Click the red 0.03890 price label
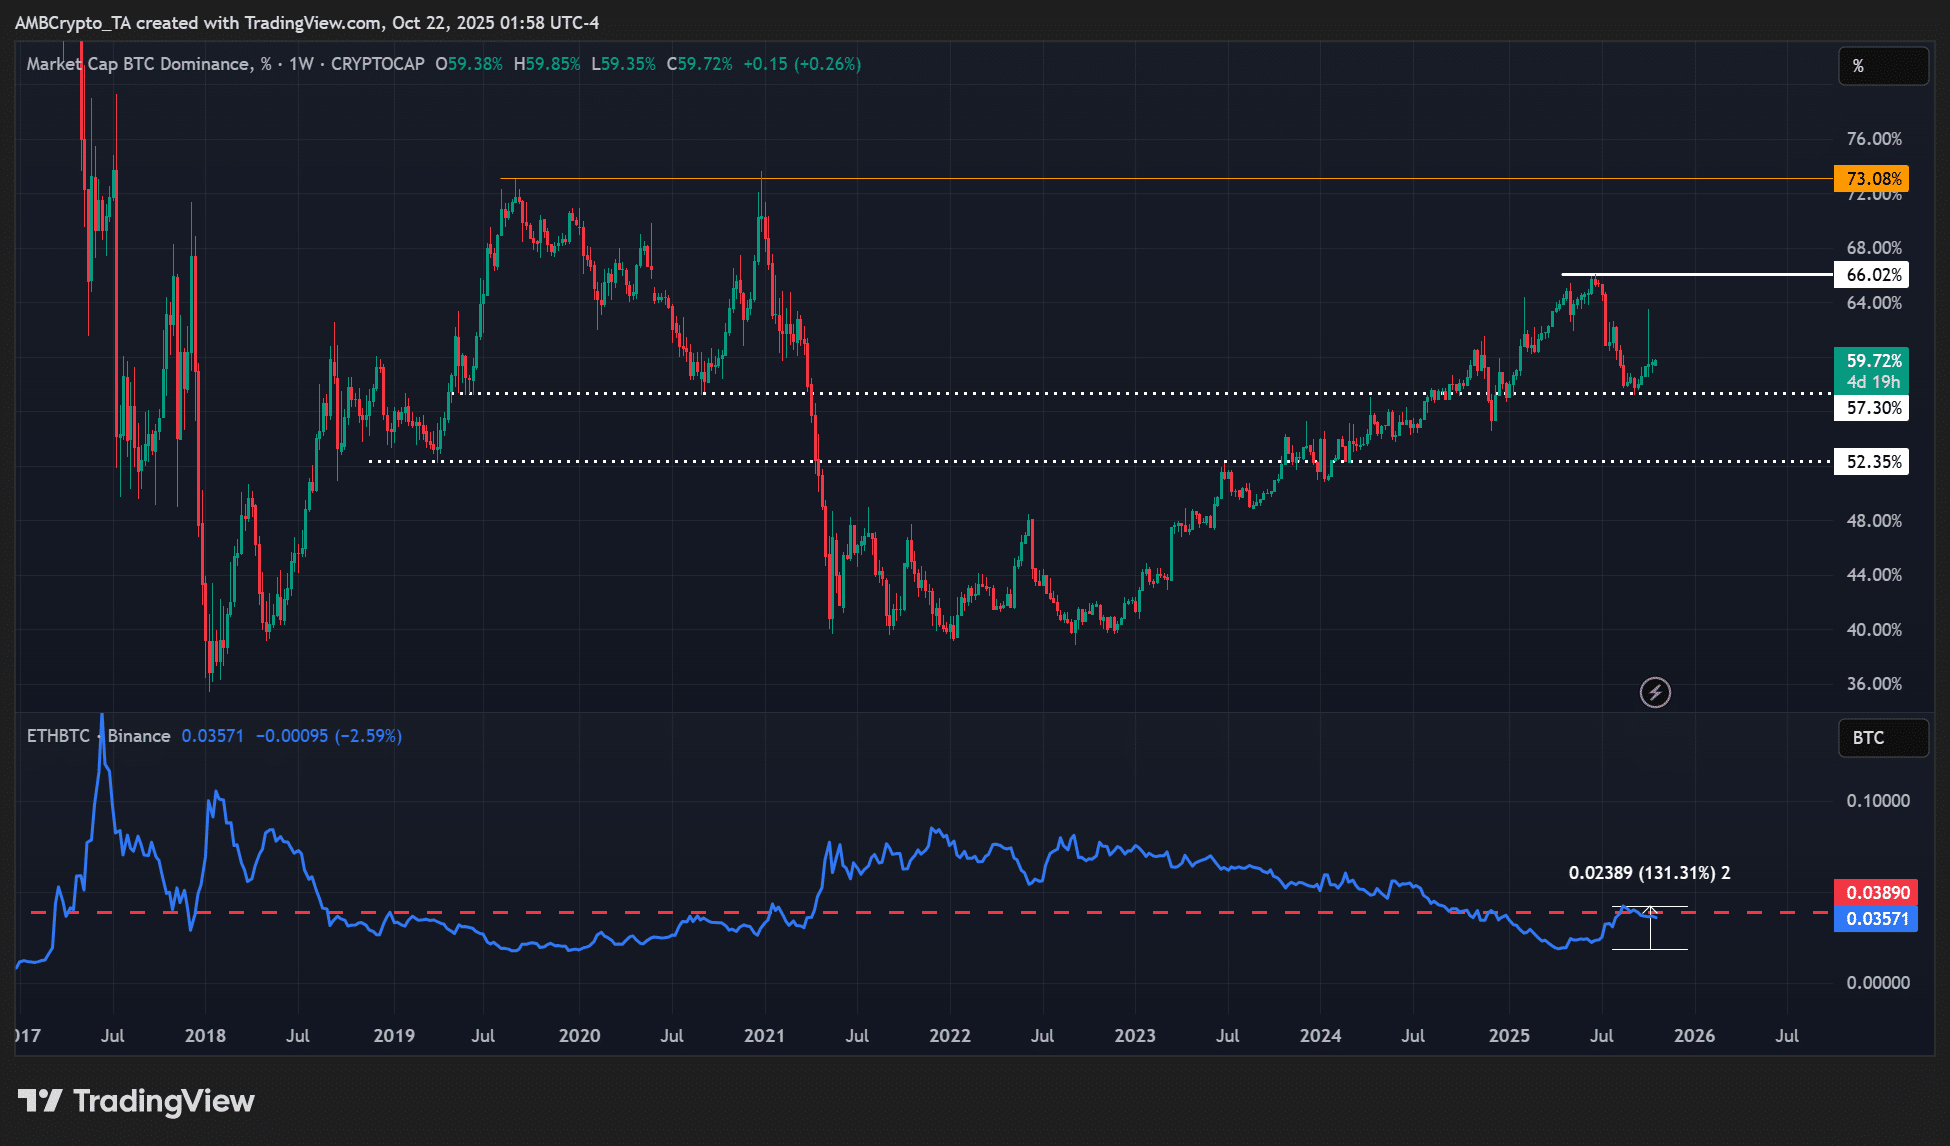Image resolution: width=1950 pixels, height=1146 pixels. tap(1876, 892)
